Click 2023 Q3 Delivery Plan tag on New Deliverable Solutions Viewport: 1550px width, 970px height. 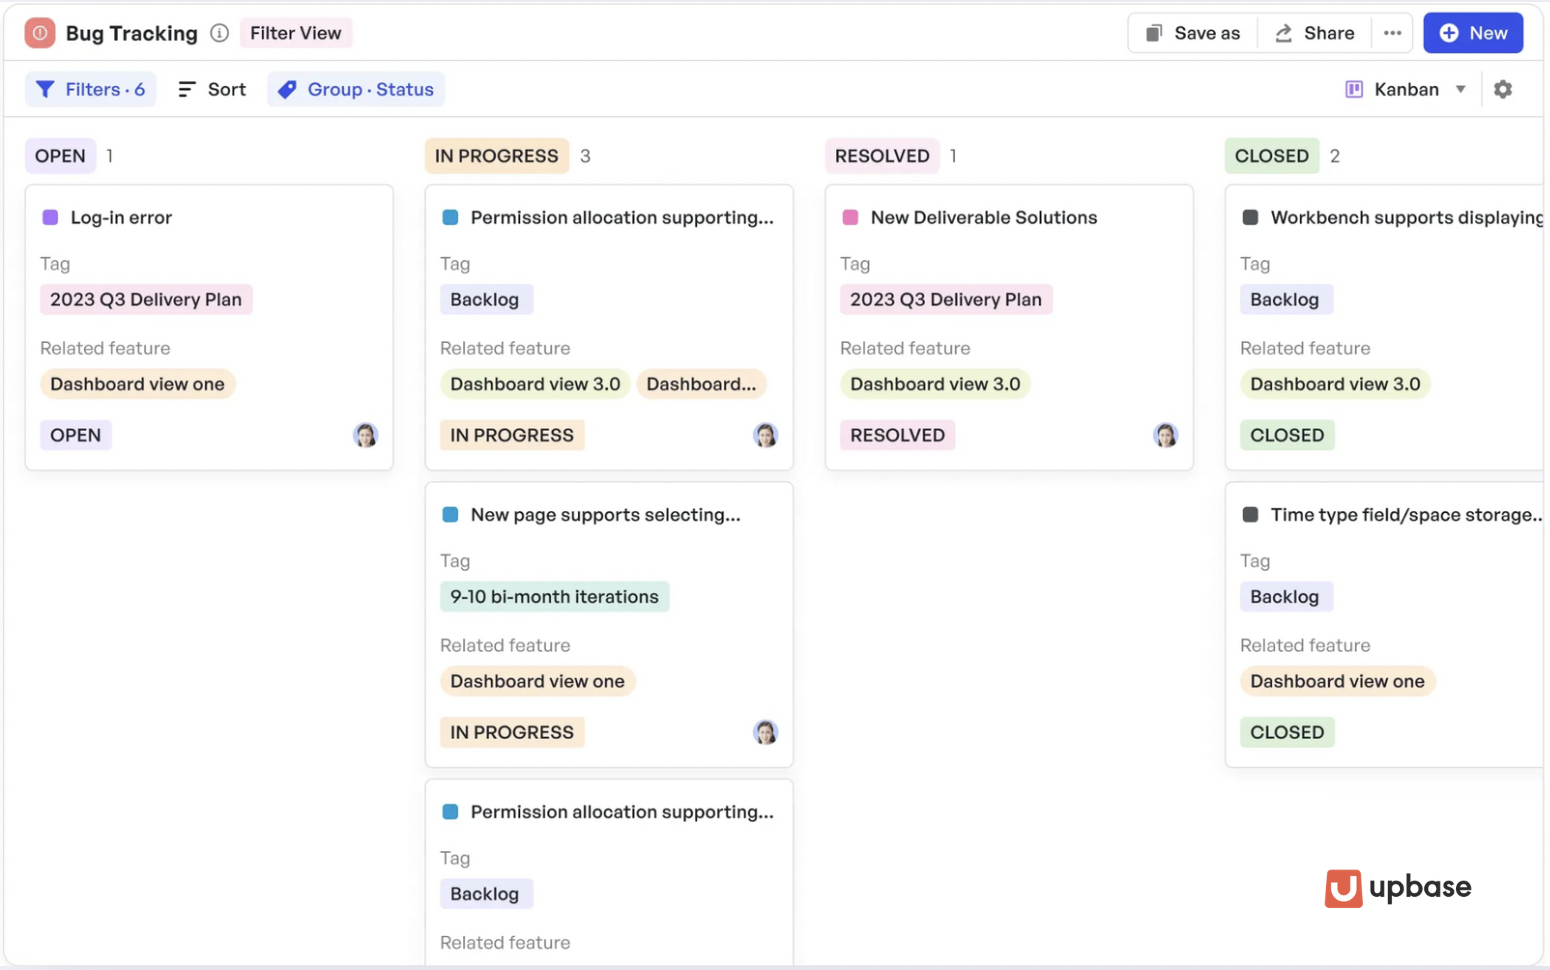coord(946,299)
